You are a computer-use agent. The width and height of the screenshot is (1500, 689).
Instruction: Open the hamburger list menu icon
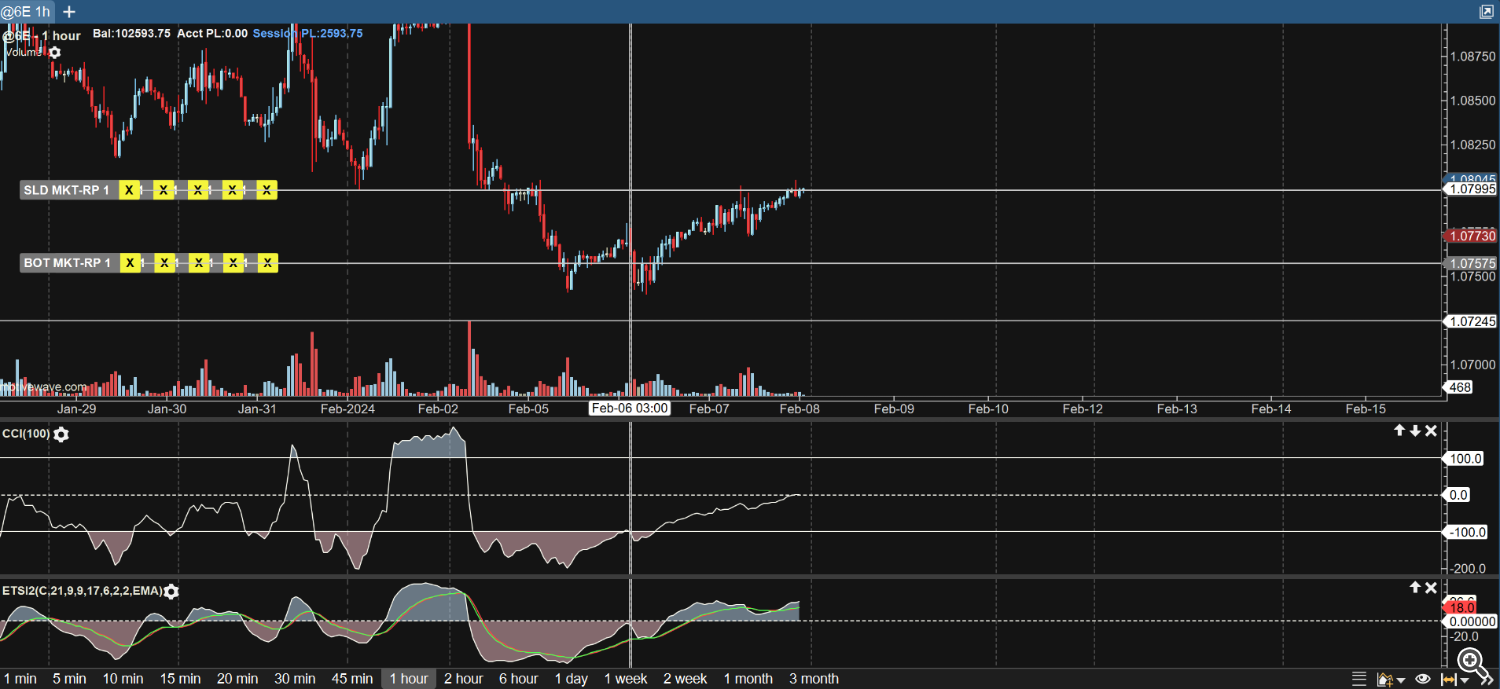(1358, 679)
